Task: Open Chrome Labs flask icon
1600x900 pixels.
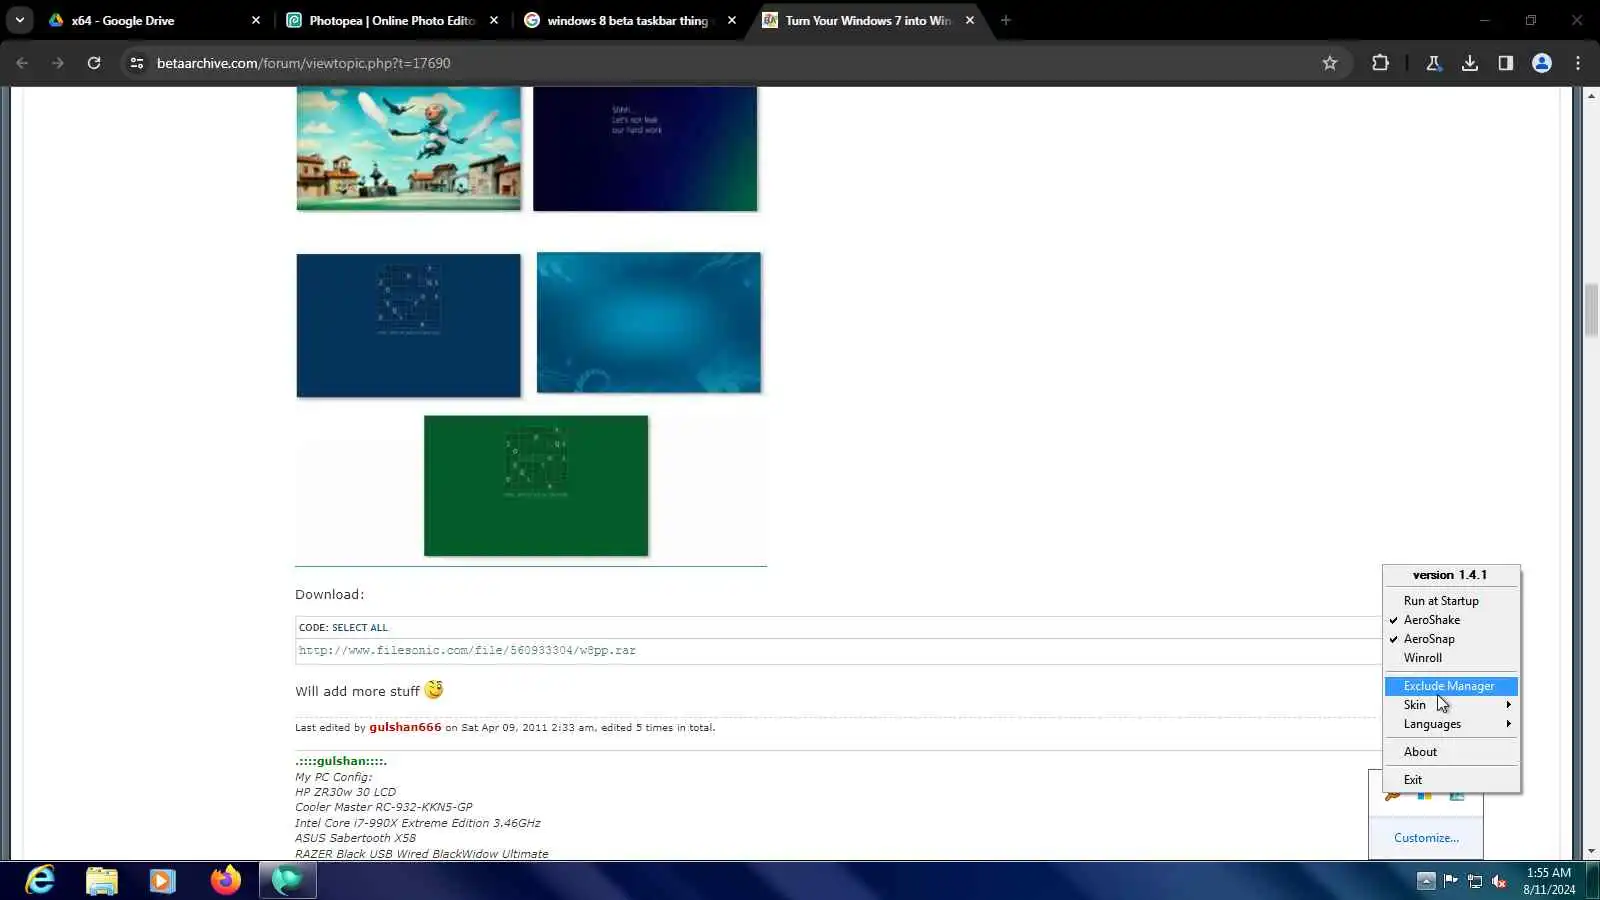Action: tap(1434, 63)
